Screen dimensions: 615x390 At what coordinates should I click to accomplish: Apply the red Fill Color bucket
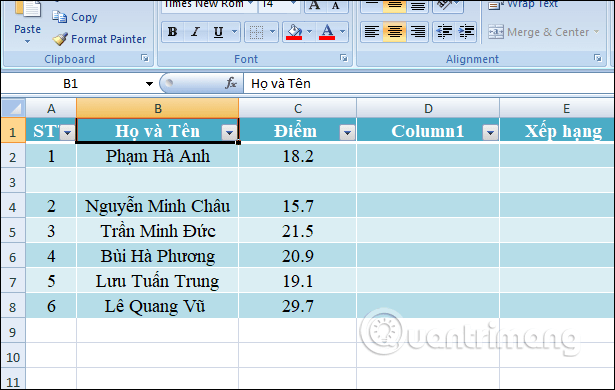[294, 32]
